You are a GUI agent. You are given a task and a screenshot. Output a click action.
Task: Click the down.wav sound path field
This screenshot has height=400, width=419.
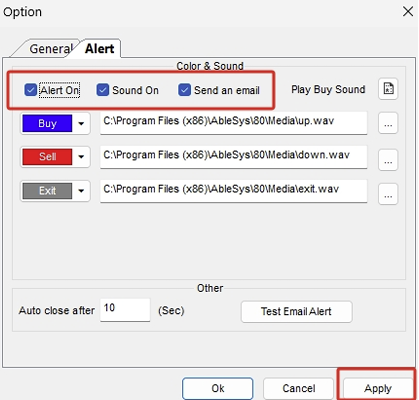click(x=233, y=157)
